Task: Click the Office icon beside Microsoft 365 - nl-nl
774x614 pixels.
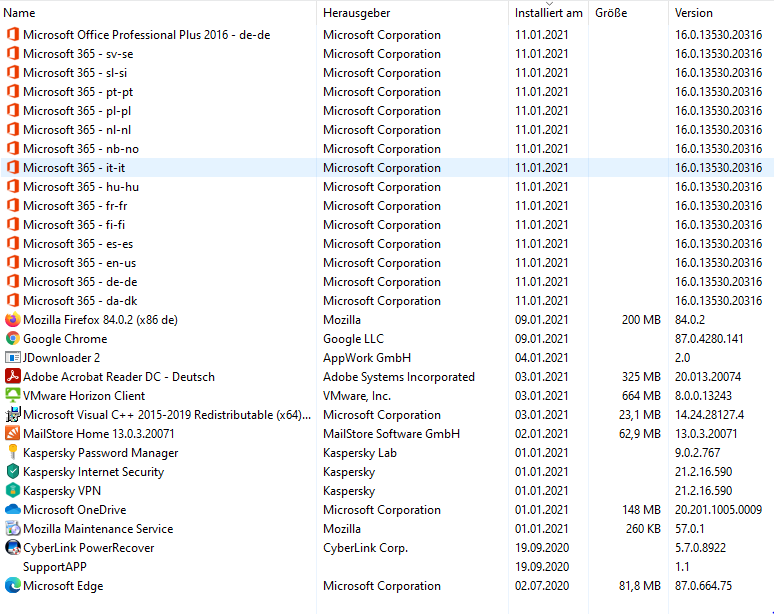Action: click(x=13, y=129)
